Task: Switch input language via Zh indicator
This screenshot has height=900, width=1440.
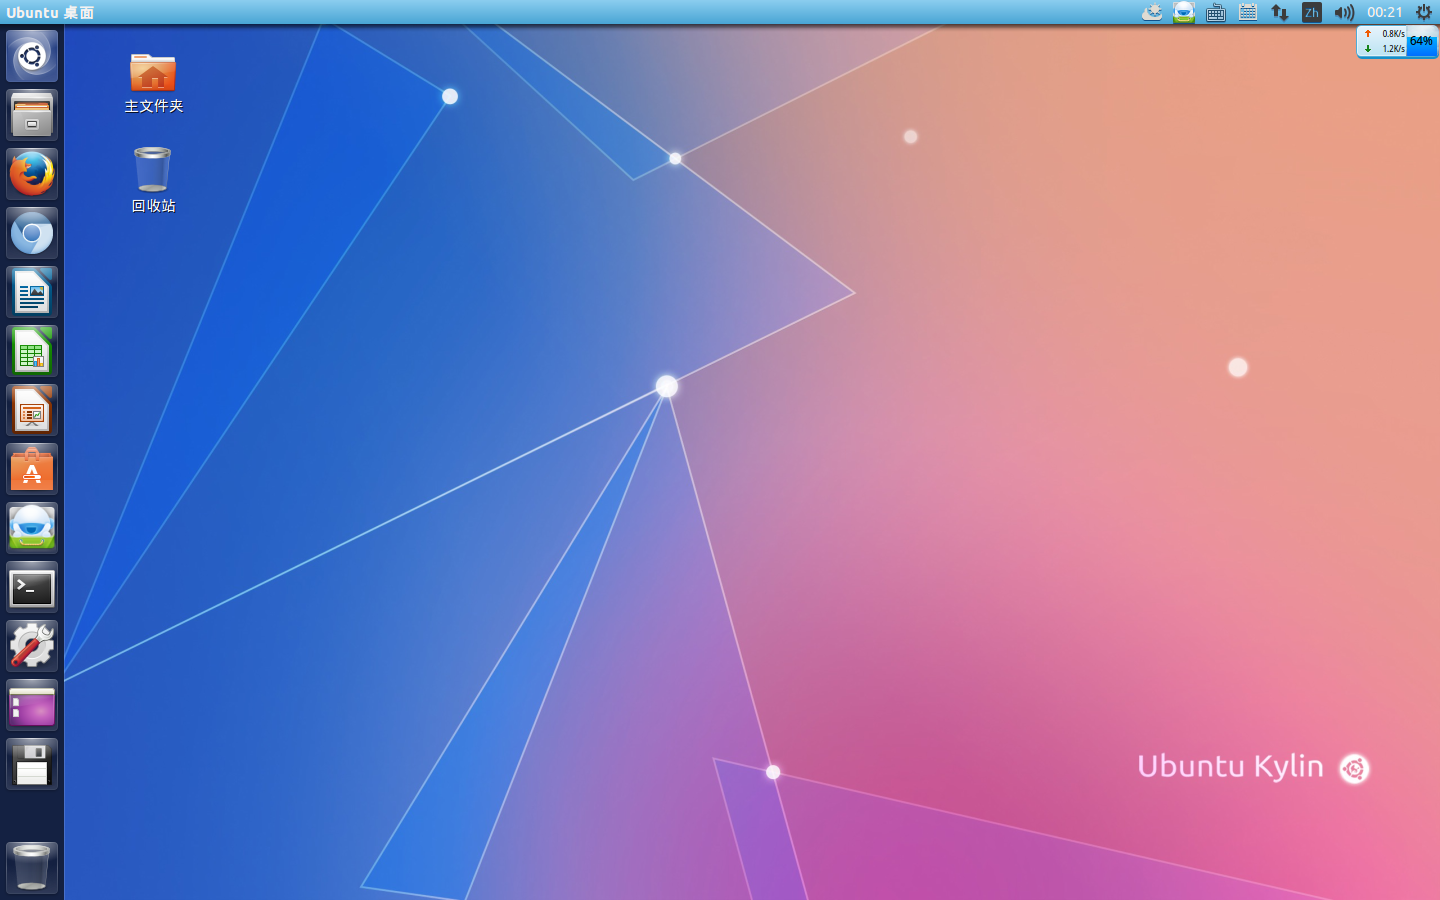Action: [1312, 12]
